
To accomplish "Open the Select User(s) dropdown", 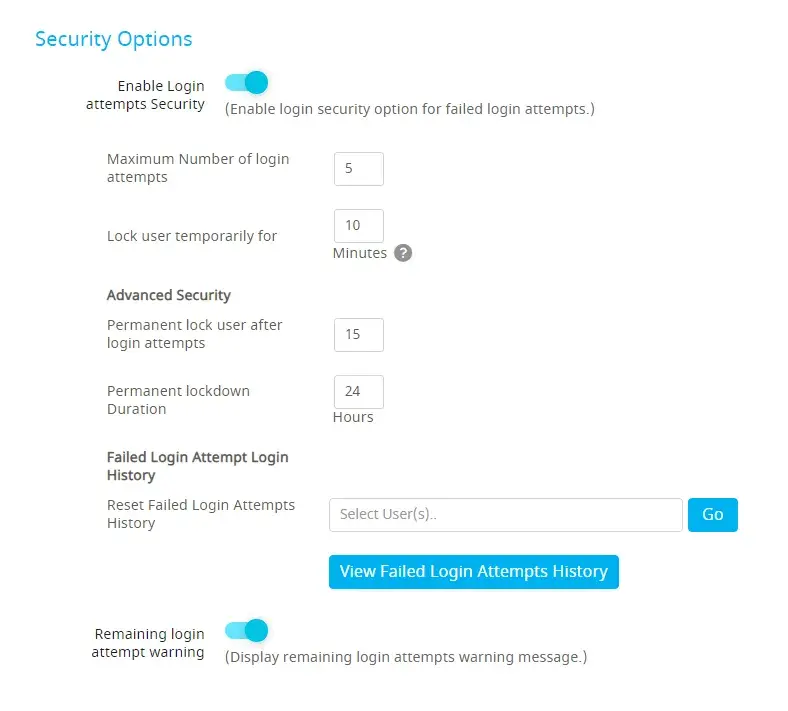I will (x=505, y=515).
